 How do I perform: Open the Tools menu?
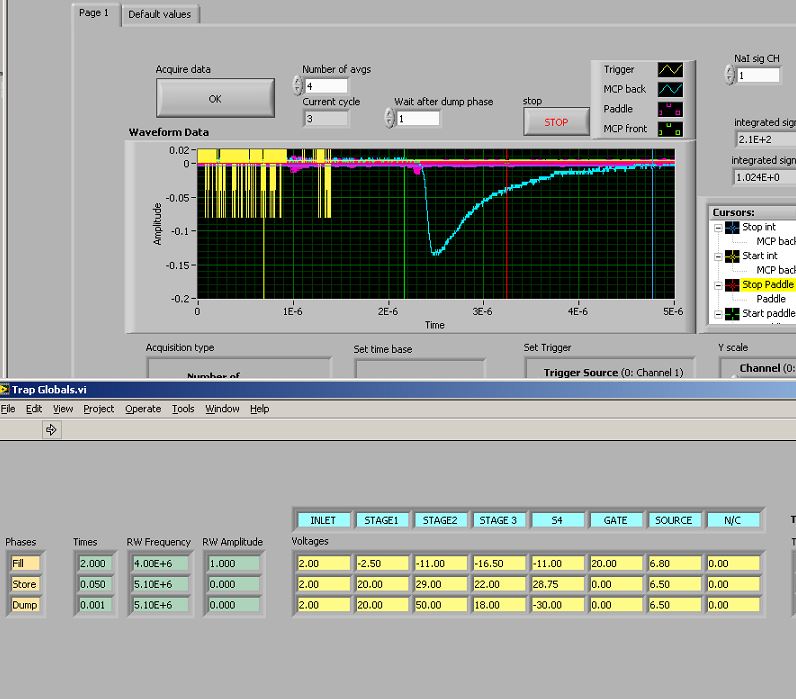(183, 409)
